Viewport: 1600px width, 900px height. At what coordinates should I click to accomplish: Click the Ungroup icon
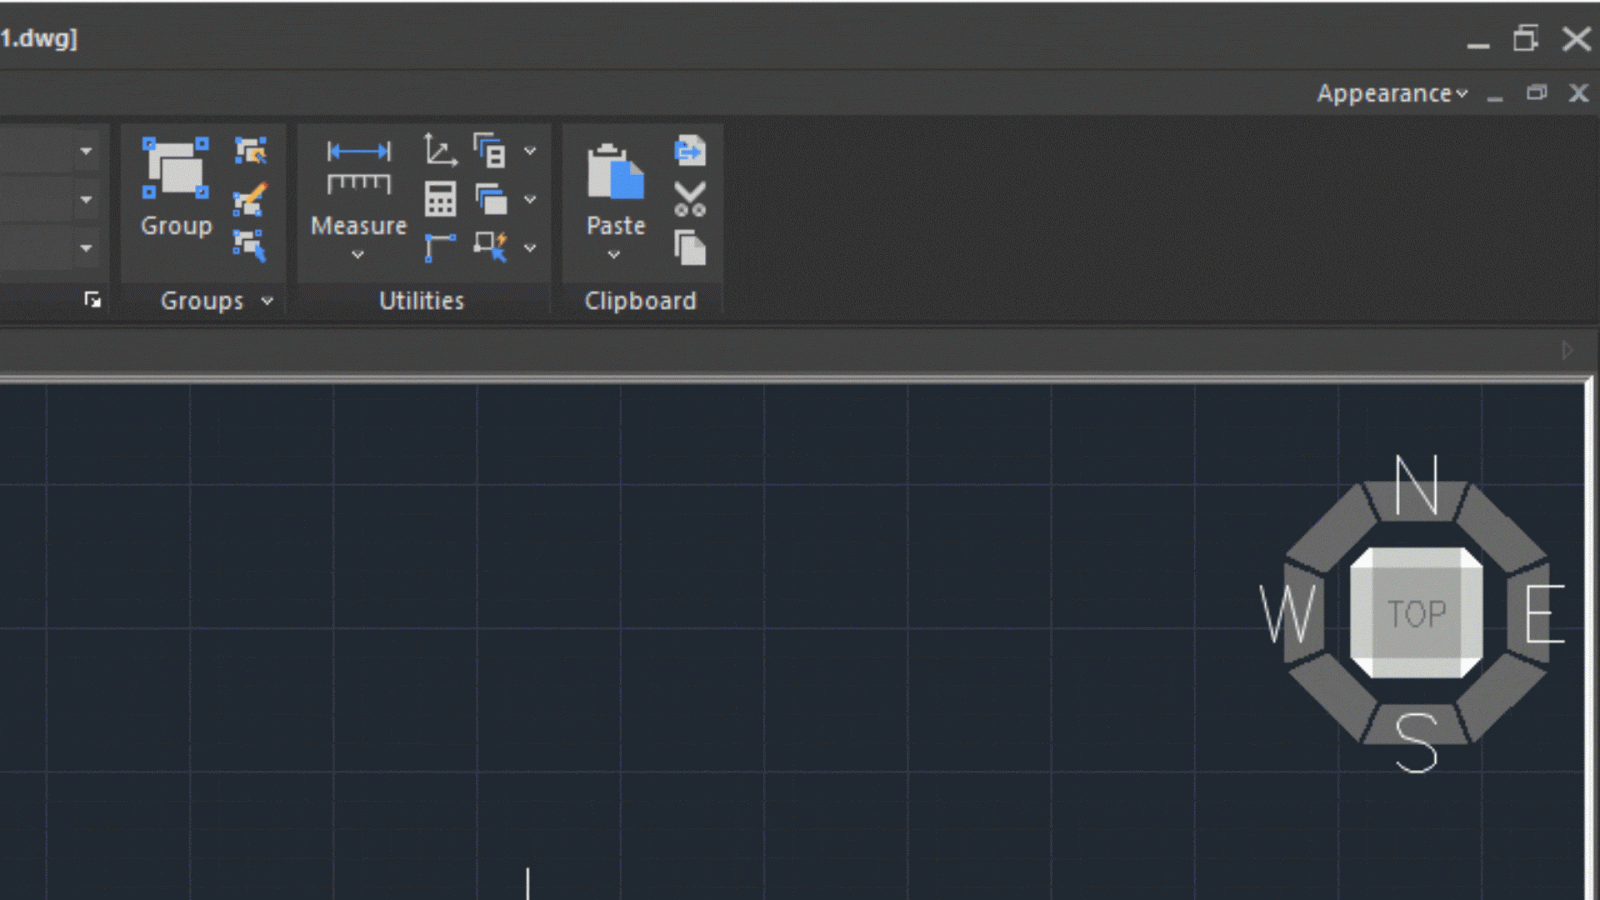tap(250, 151)
